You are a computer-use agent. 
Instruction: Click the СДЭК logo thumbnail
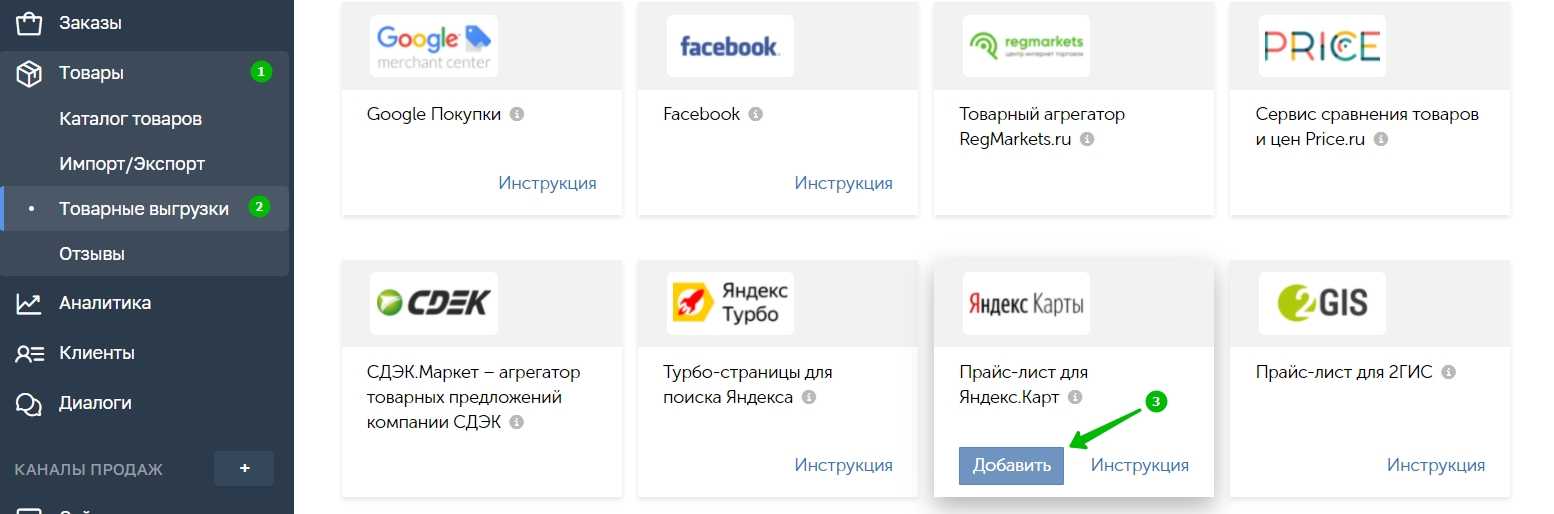(433, 303)
